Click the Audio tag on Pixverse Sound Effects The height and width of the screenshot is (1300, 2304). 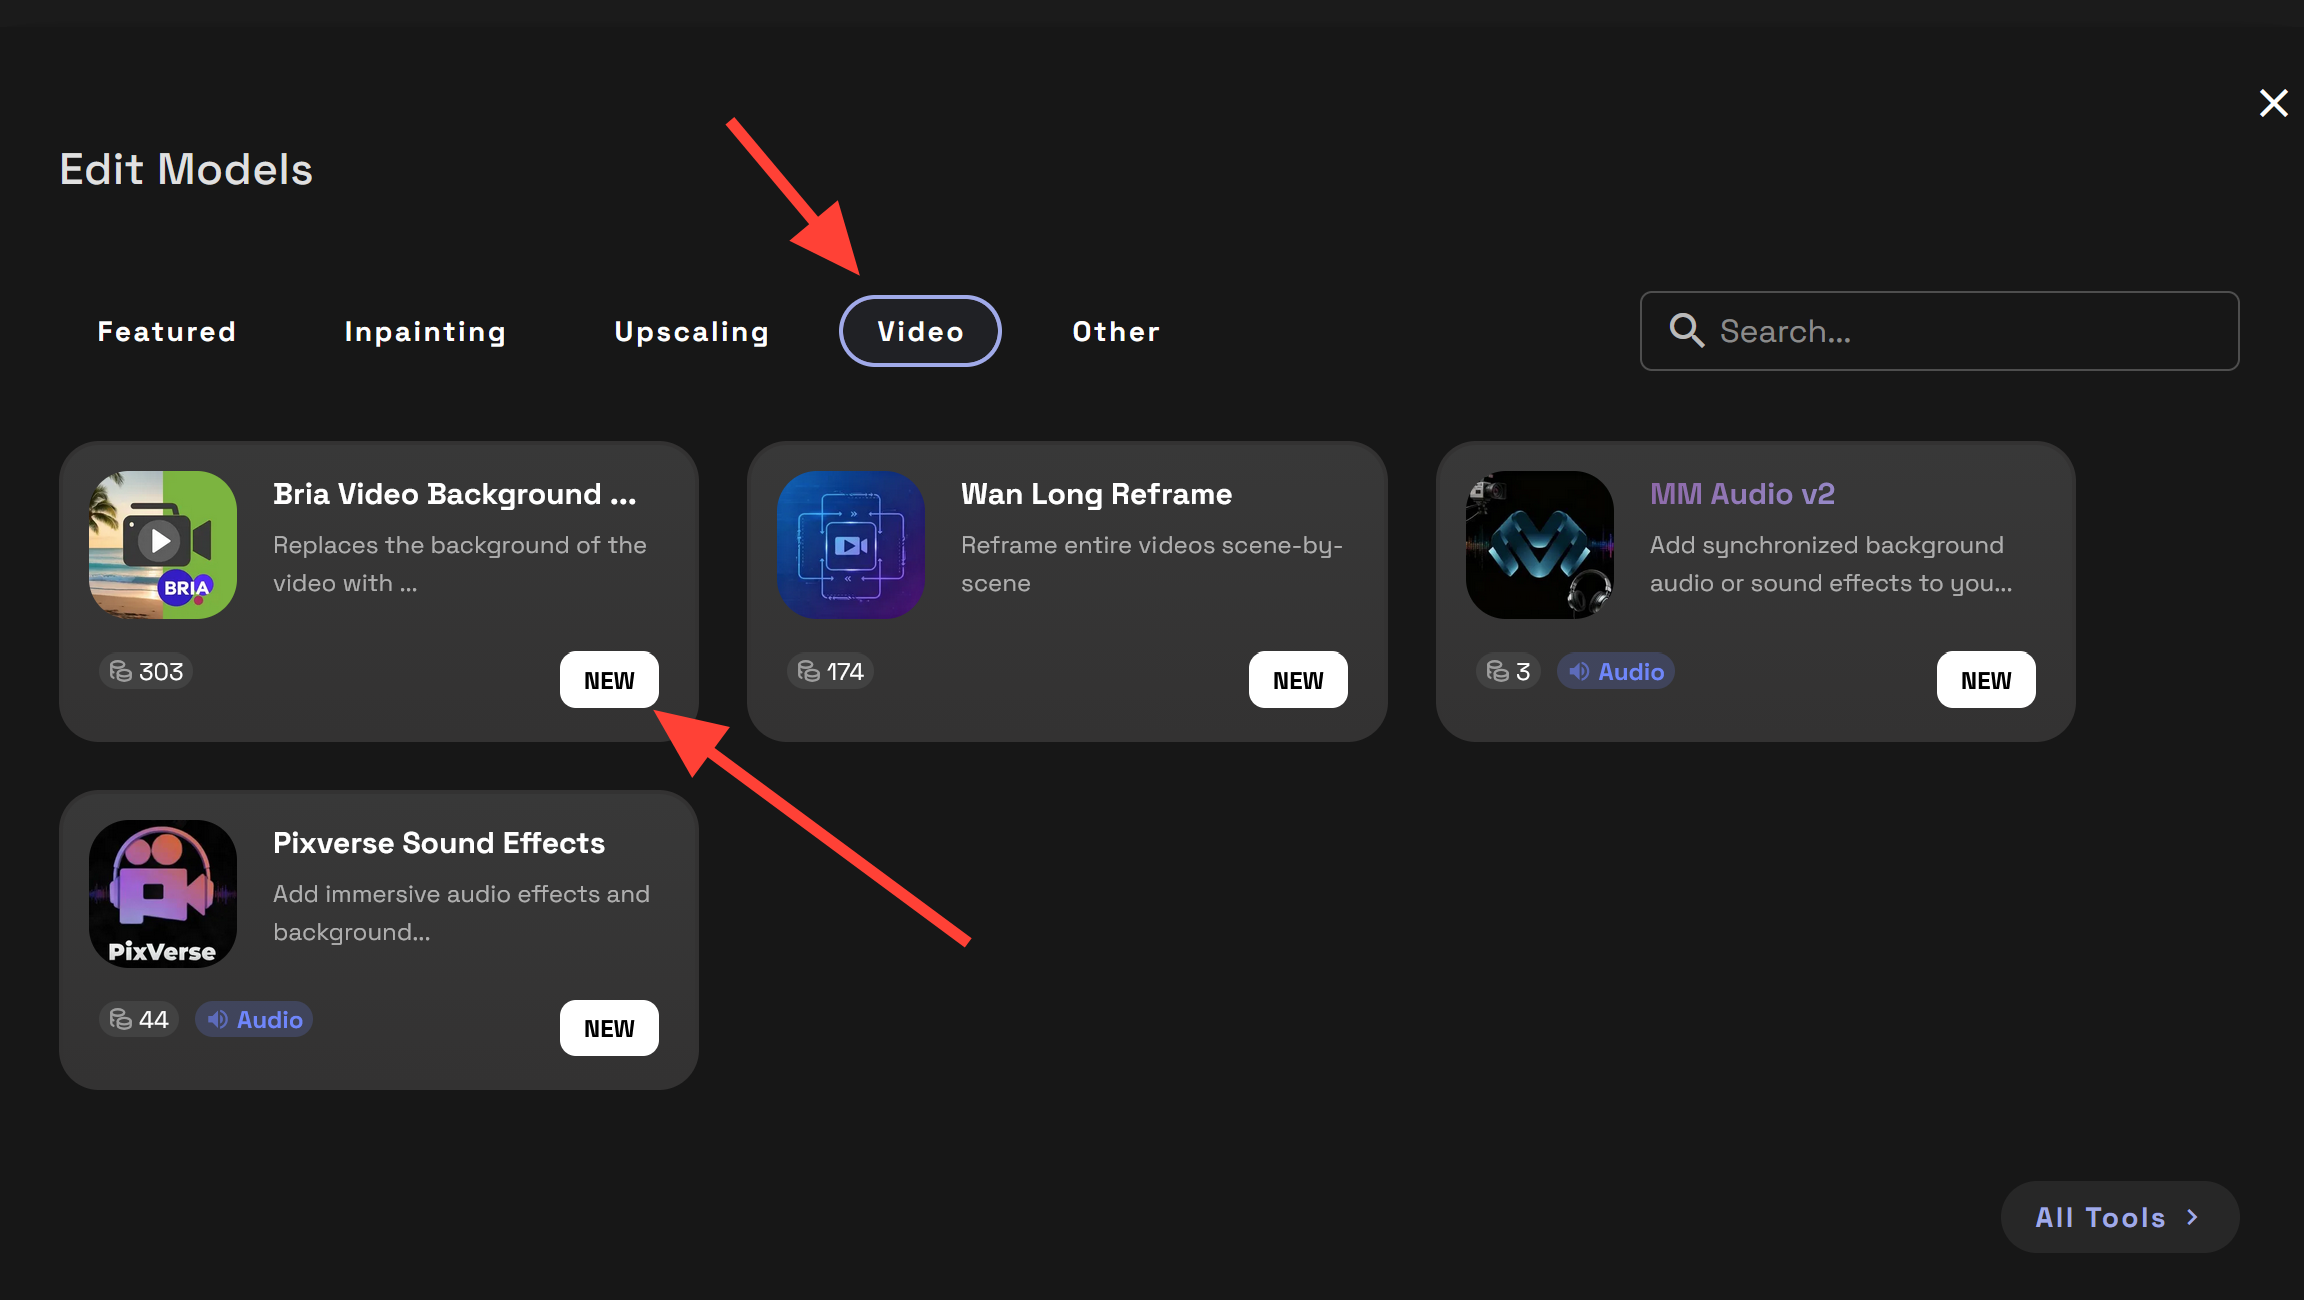[254, 1019]
